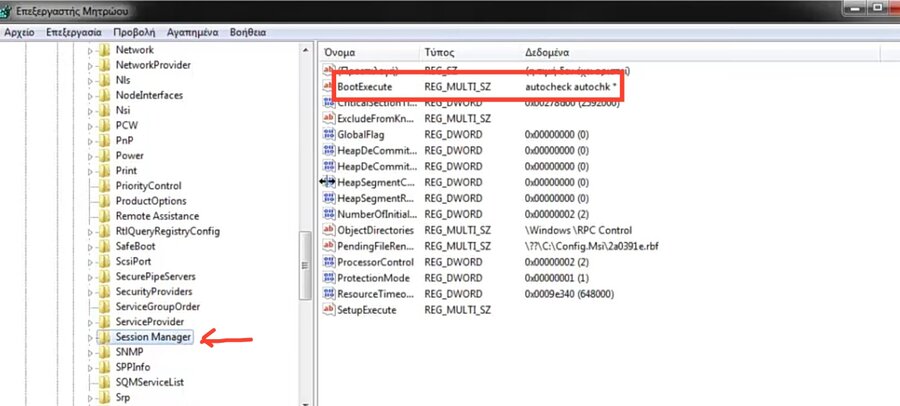
Task: Select the Session Manager key label
Action: click(153, 337)
